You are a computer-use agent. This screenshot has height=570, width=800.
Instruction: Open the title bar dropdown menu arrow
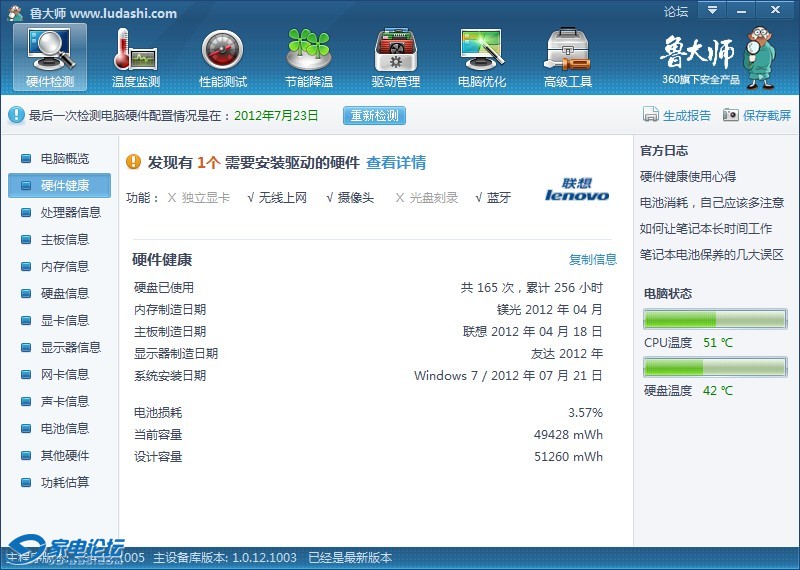pyautogui.click(x=712, y=11)
